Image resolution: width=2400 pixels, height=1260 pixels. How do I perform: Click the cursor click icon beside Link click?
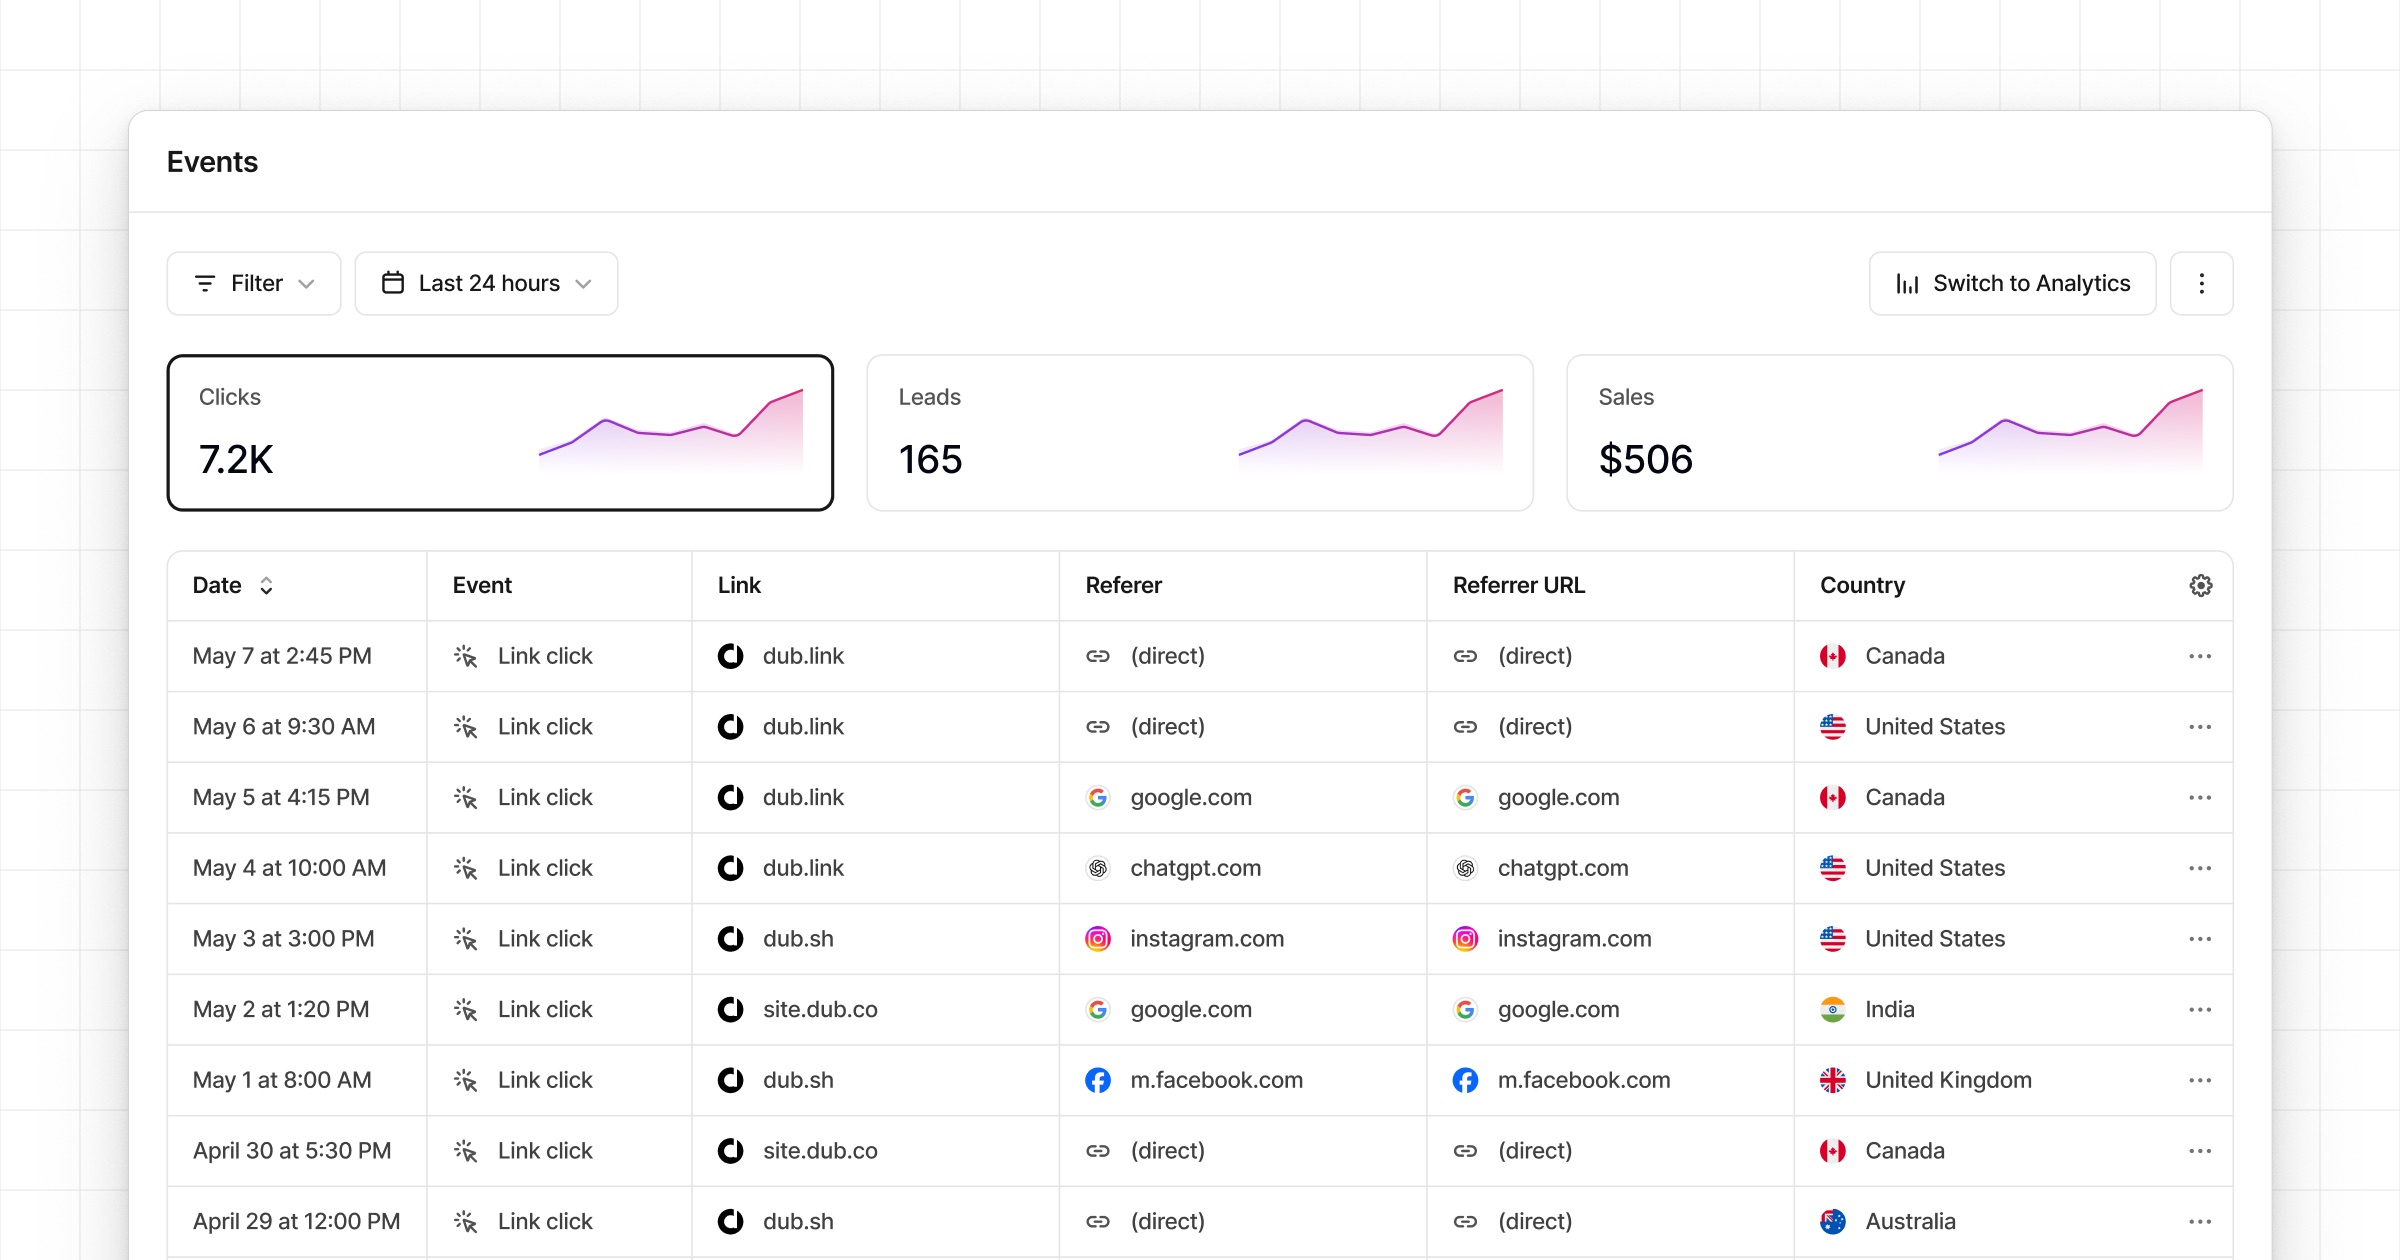(x=466, y=656)
